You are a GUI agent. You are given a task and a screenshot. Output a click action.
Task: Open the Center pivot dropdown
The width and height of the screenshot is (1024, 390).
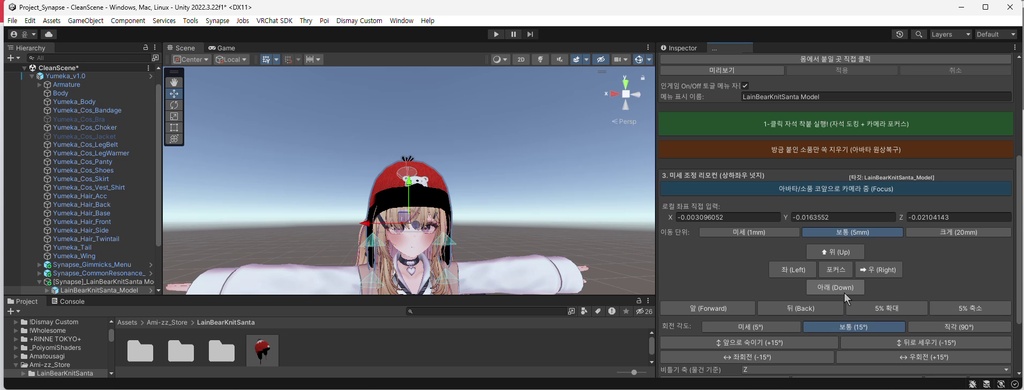pyautogui.click(x=191, y=59)
